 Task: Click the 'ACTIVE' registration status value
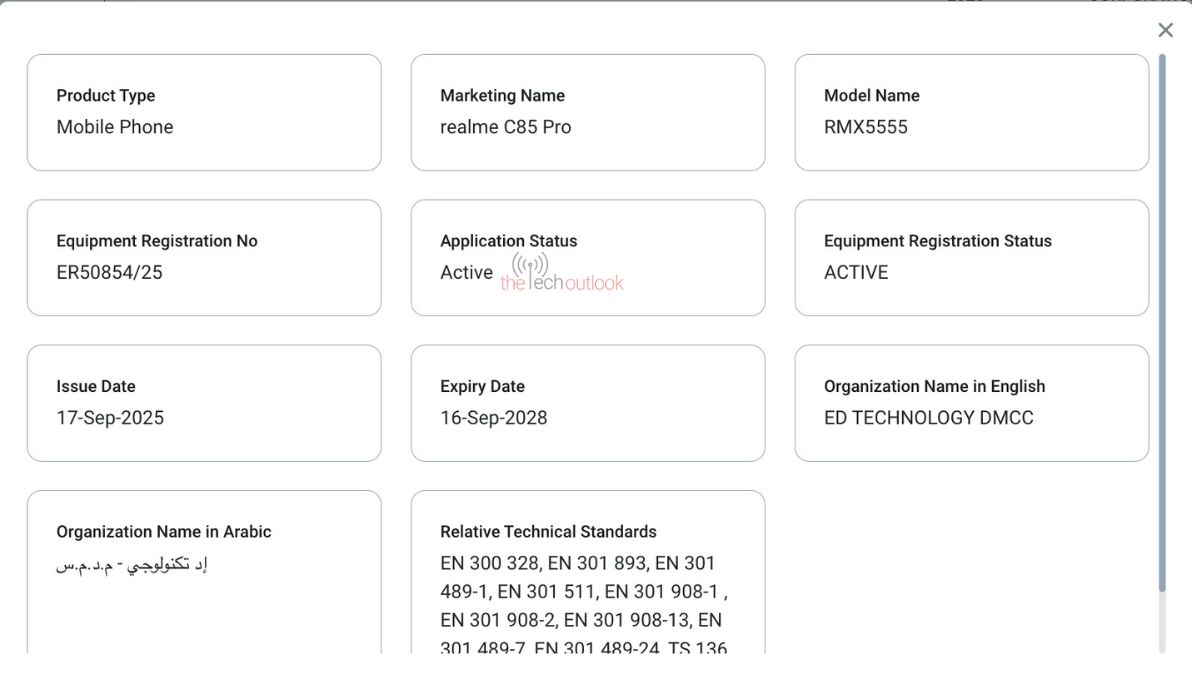[x=856, y=272]
